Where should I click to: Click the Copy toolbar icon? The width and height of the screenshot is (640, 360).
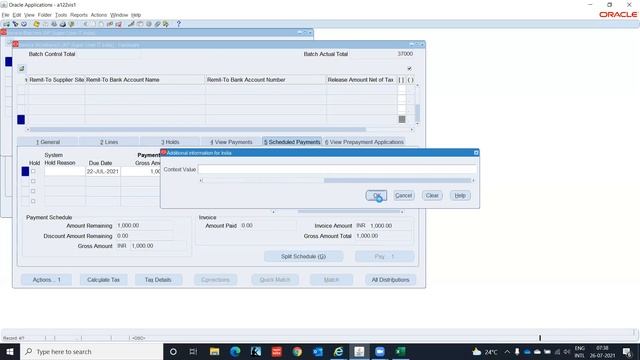93,24
